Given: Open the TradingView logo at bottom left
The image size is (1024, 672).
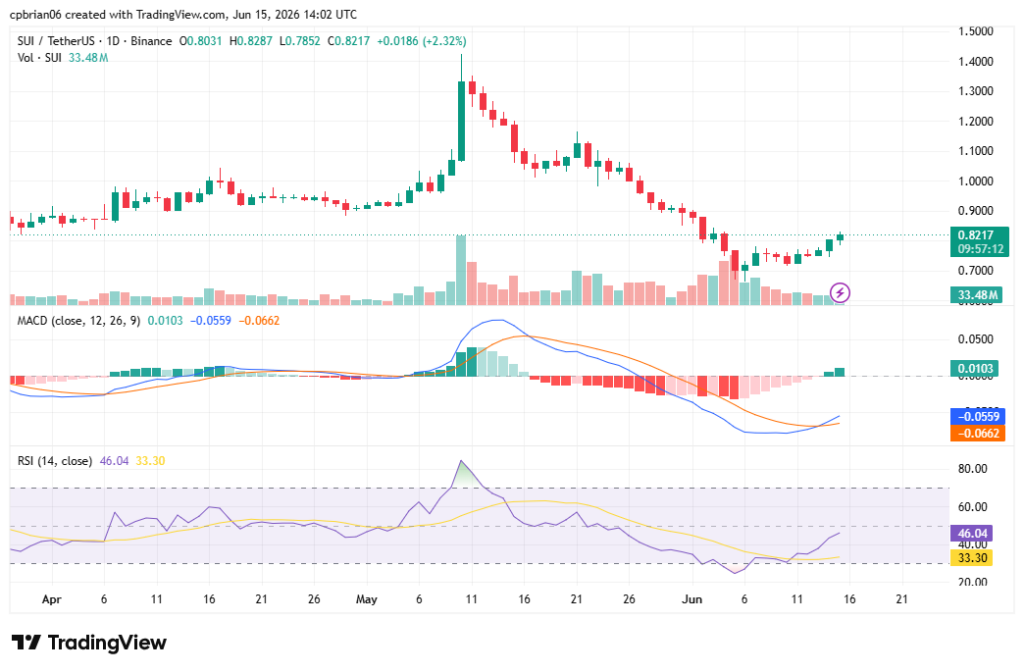Looking at the screenshot, I should 89,643.
